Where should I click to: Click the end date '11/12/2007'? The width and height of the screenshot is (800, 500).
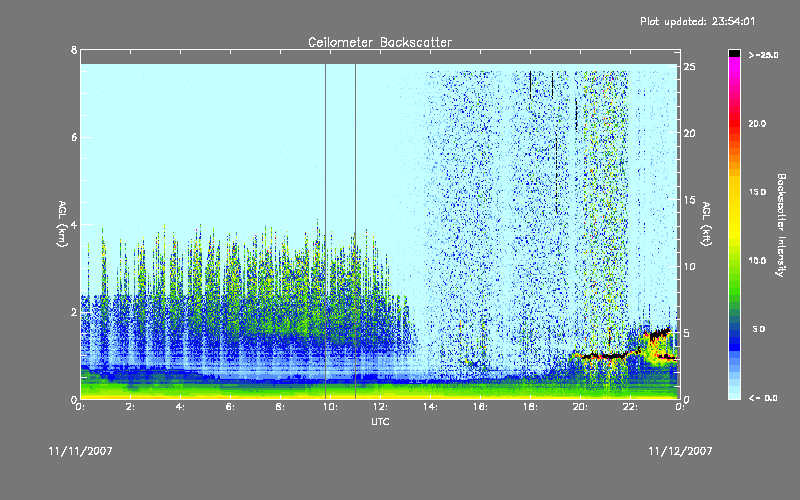coord(680,451)
